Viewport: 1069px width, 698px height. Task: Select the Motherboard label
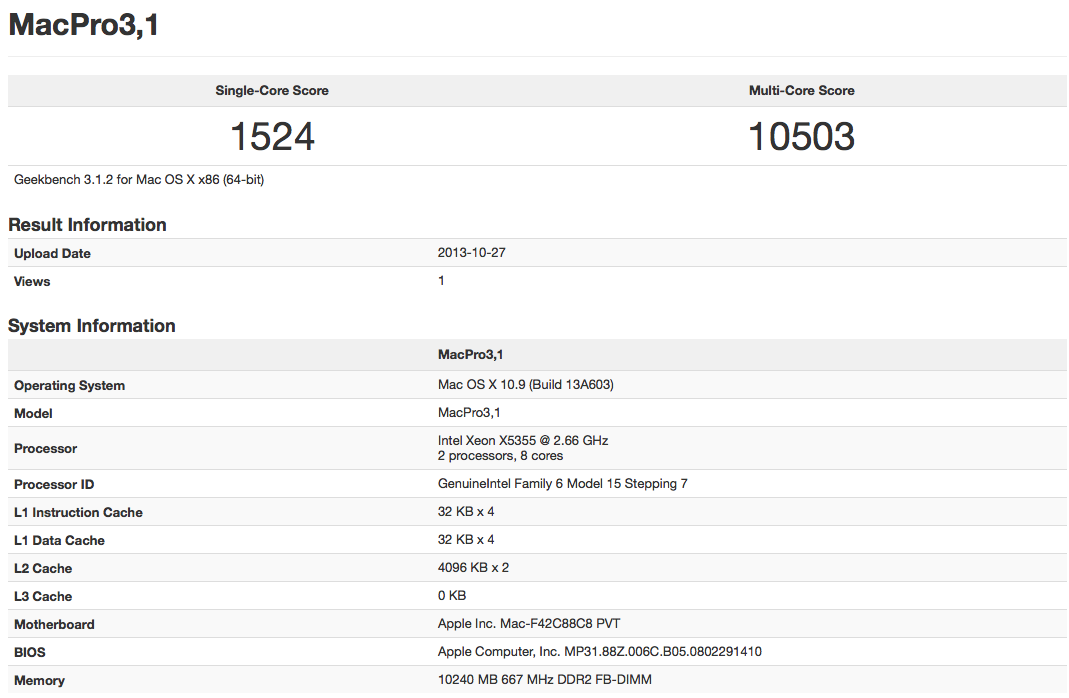(x=55, y=624)
